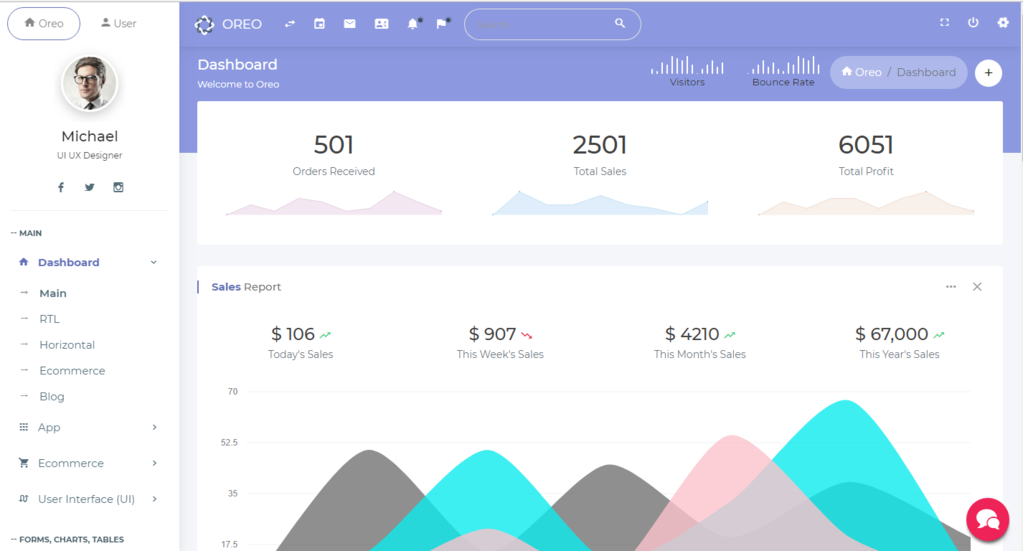Click the Total Sales blue area chart
The image size is (1023, 551).
pyautogui.click(x=600, y=203)
